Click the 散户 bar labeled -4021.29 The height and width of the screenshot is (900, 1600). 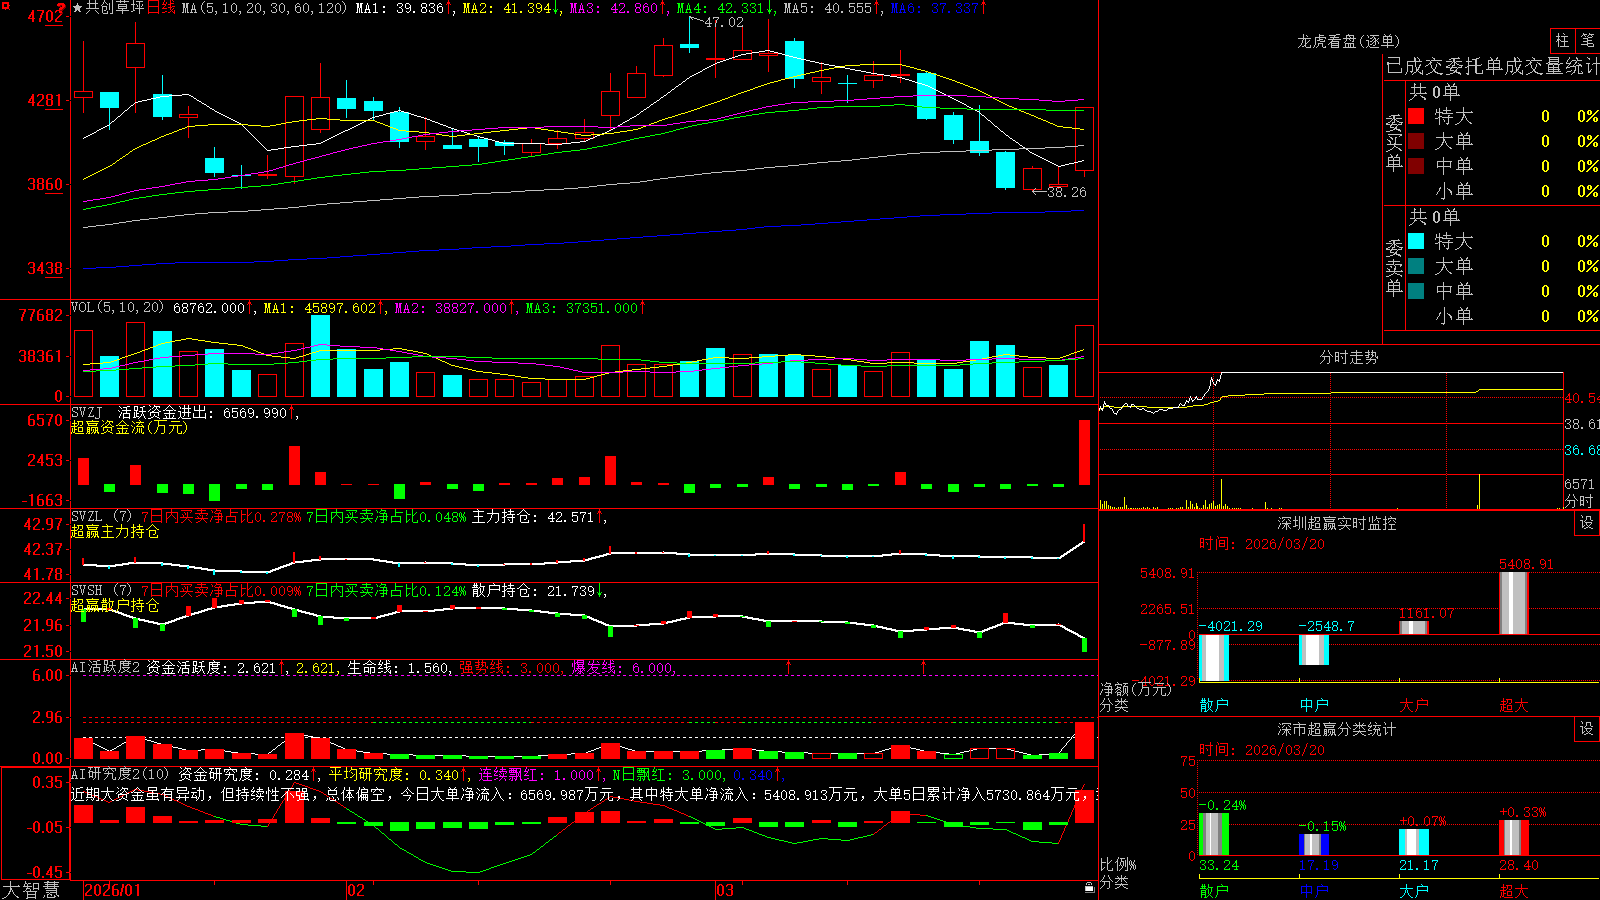point(1214,657)
